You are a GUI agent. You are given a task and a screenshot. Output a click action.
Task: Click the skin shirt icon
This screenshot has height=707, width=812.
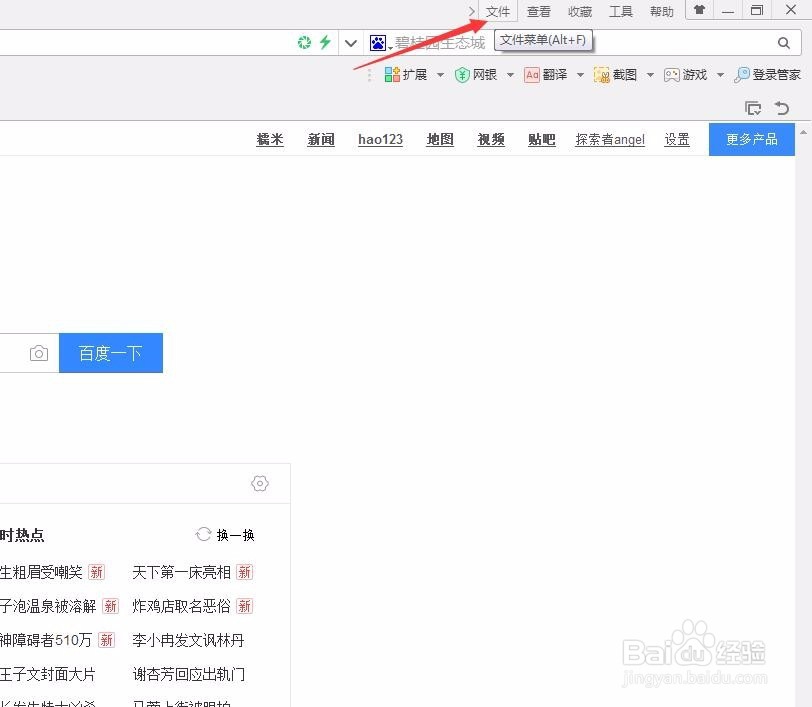(700, 9)
